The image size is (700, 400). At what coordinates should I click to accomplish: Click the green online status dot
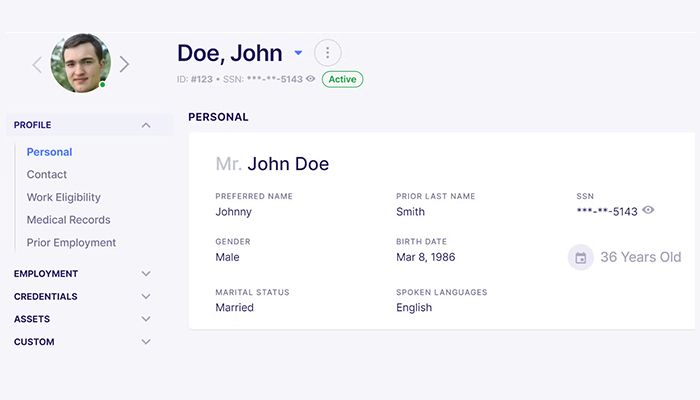click(x=102, y=85)
